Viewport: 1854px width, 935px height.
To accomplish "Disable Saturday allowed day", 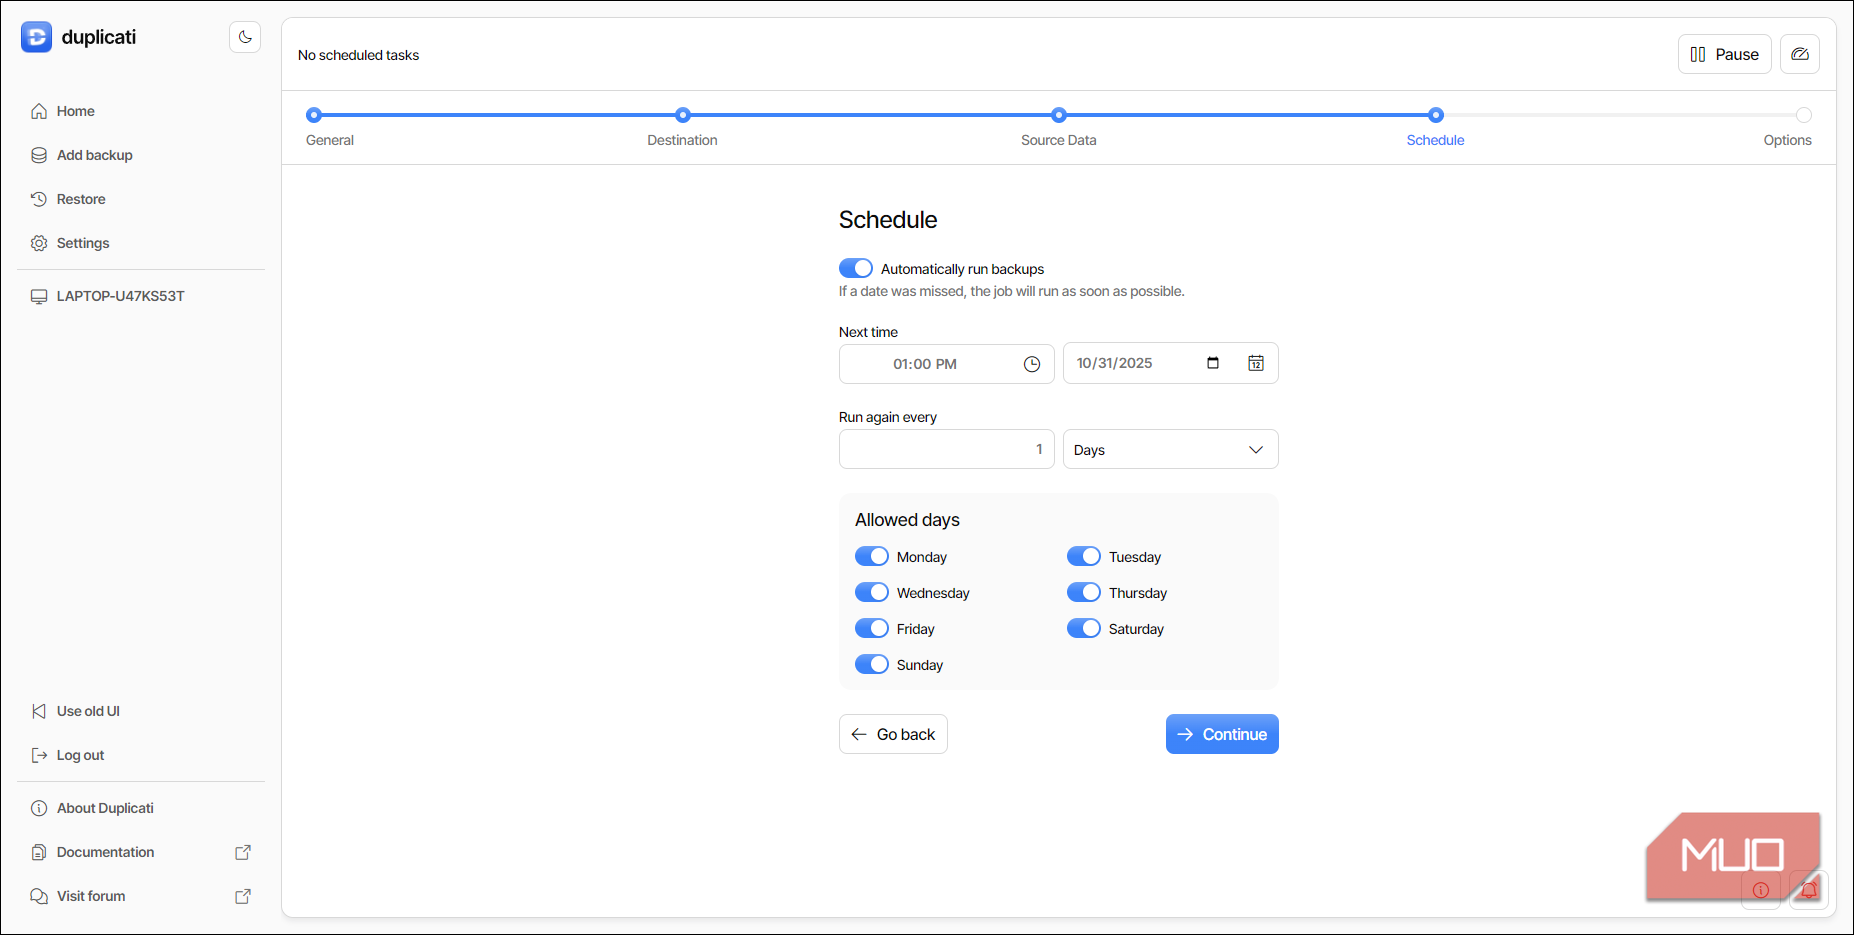I will (1084, 628).
